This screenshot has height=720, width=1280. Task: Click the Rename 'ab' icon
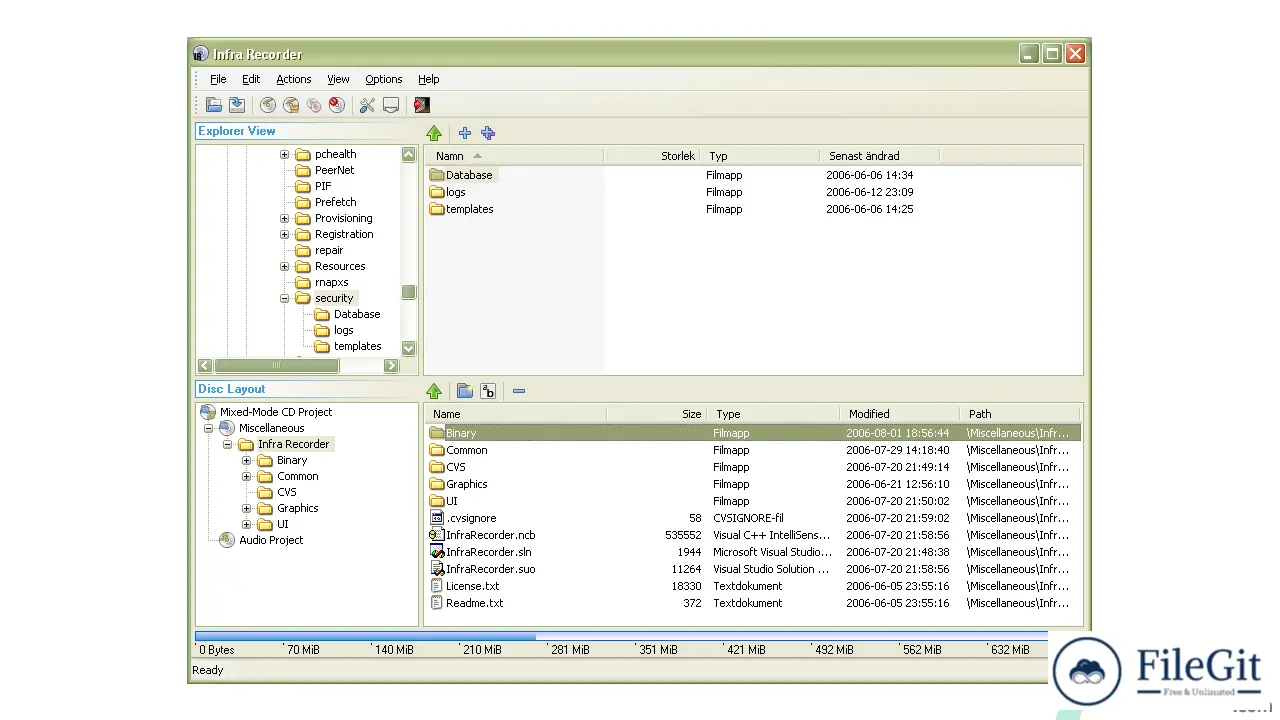tap(488, 391)
